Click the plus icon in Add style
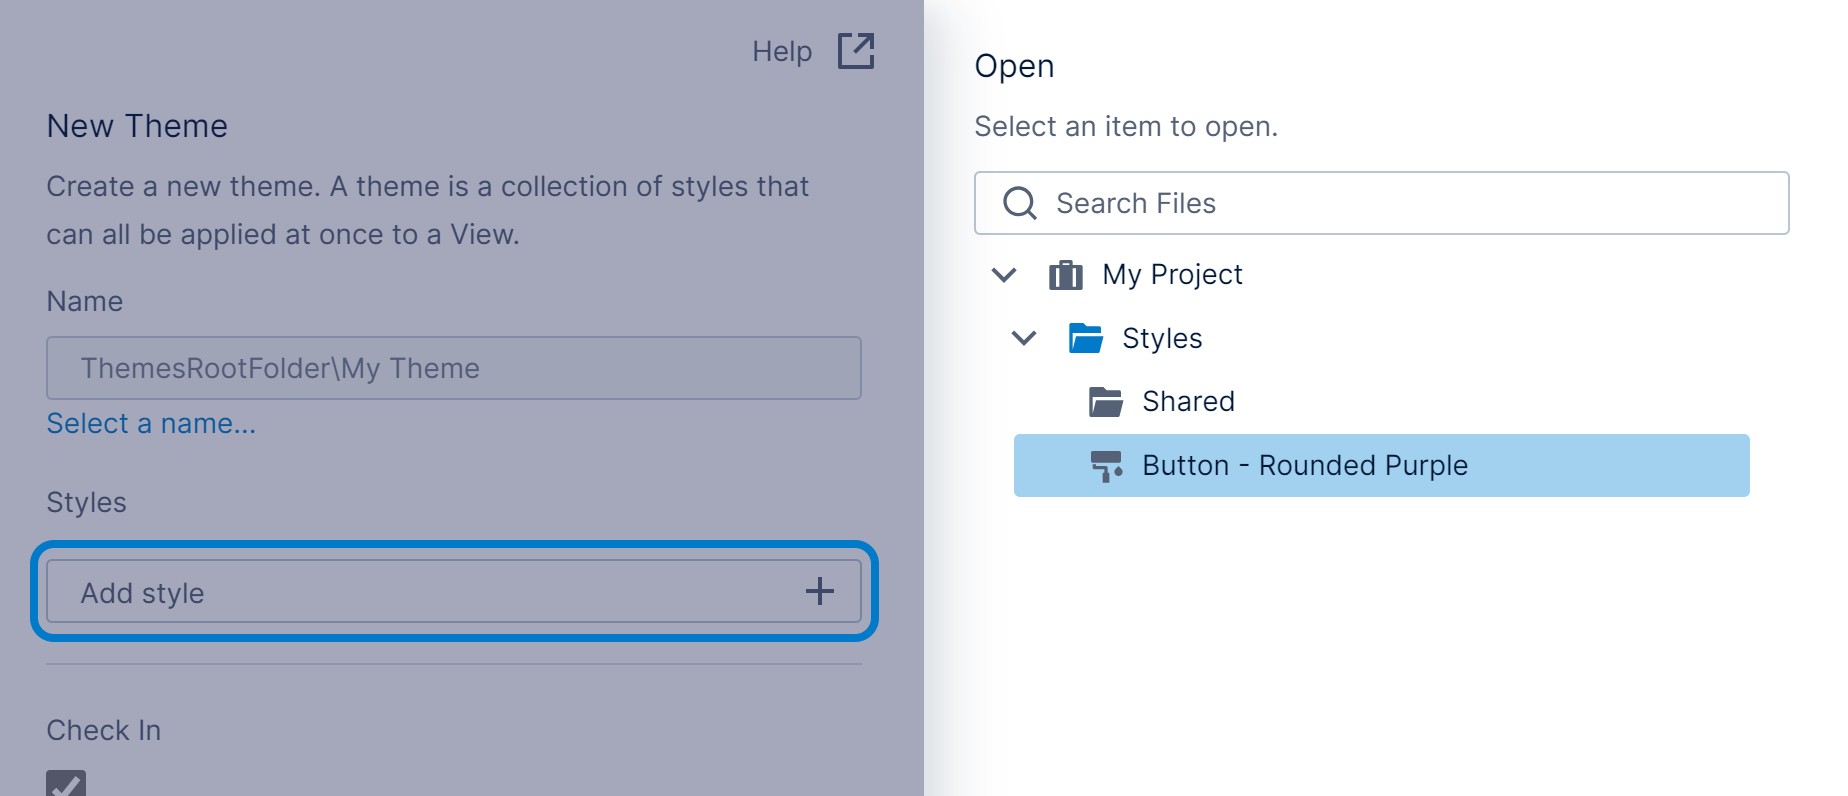 pos(819,591)
